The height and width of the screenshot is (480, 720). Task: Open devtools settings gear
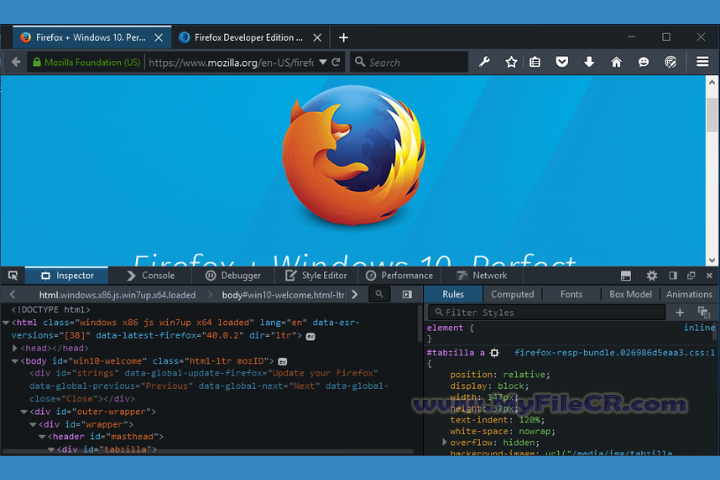coord(652,276)
